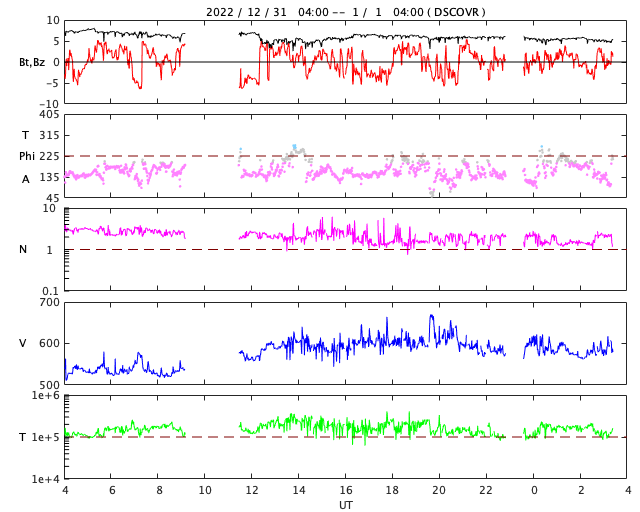Viewport: 640px width, 512px height.
Task: Click the '315' phi tick label
Action: point(50,135)
